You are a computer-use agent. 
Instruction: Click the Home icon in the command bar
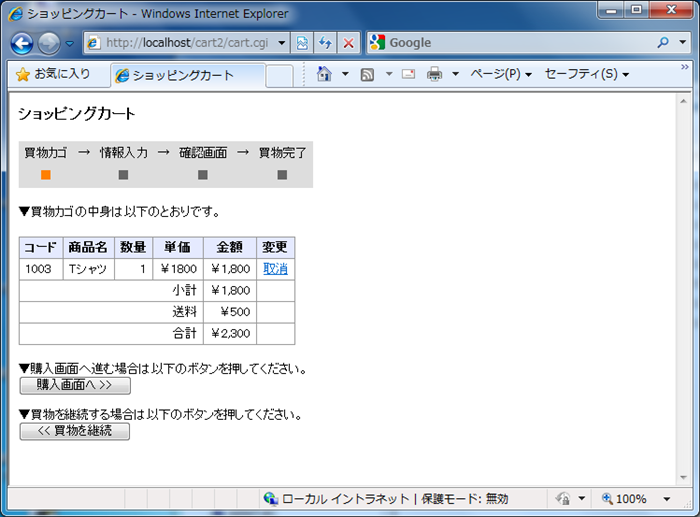click(324, 74)
